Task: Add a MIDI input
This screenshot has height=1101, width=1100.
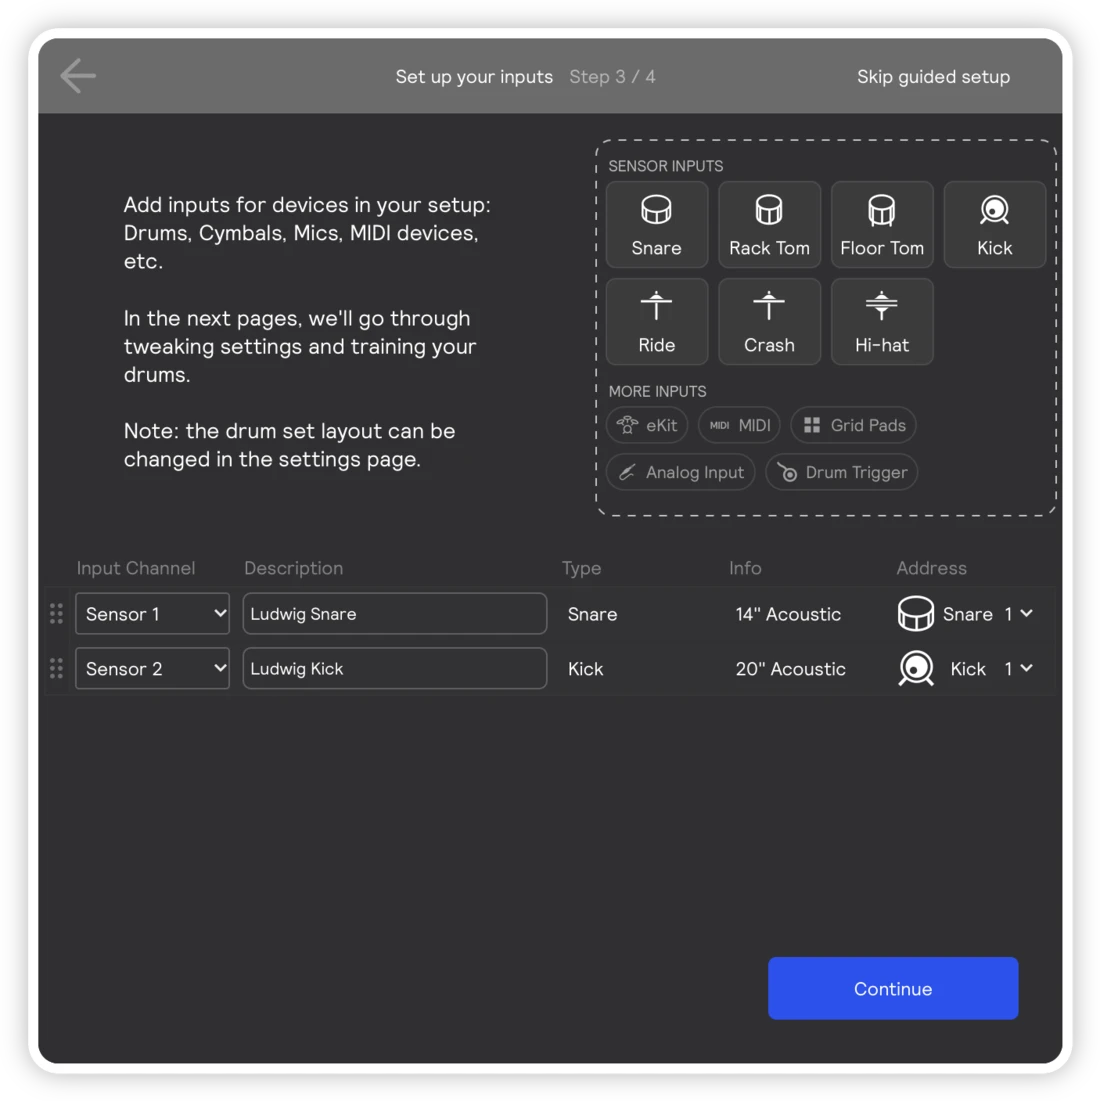Action: (x=739, y=425)
